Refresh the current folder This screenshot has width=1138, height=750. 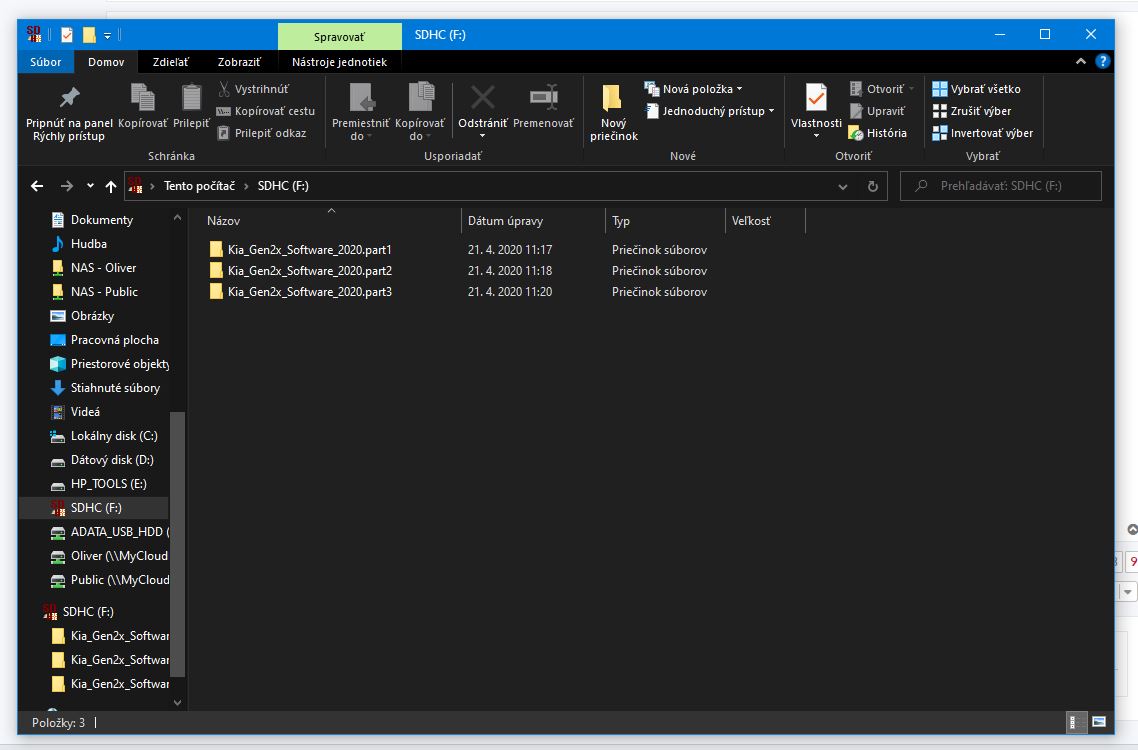pos(873,187)
